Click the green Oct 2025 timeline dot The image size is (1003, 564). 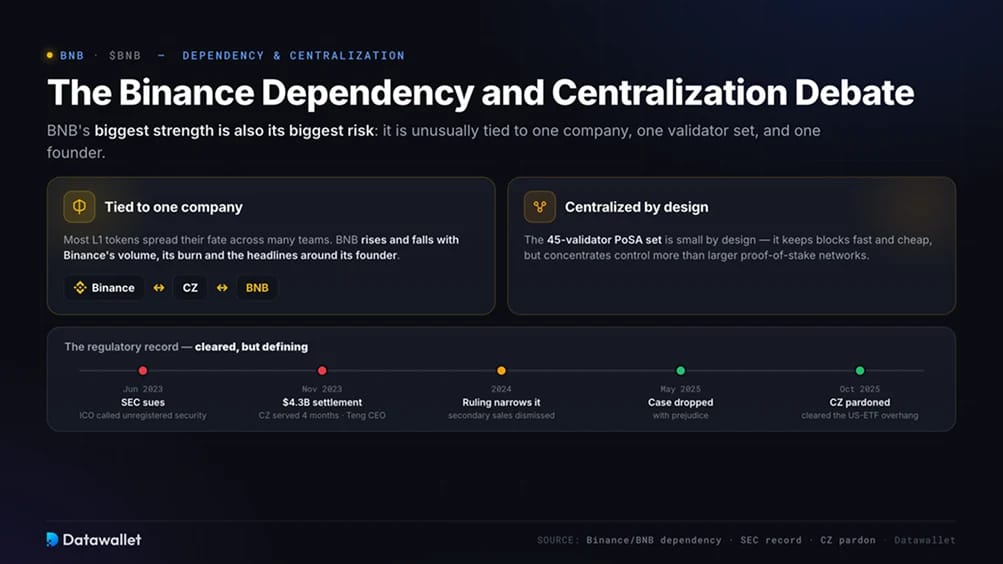click(x=860, y=371)
